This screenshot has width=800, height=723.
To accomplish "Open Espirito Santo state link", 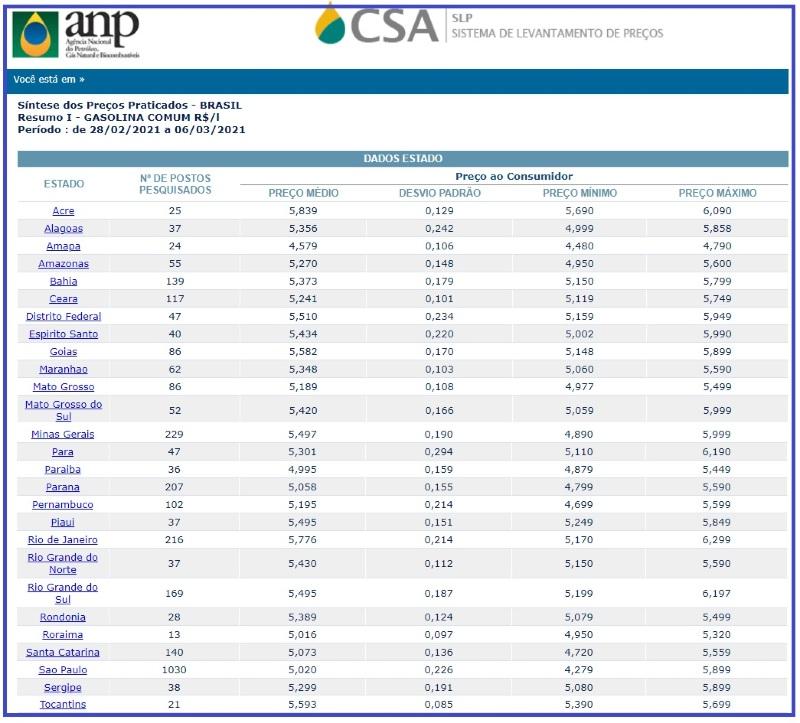I will point(63,334).
